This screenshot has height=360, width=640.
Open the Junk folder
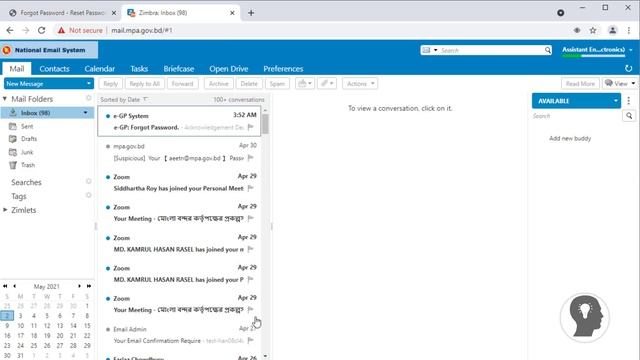(x=27, y=152)
